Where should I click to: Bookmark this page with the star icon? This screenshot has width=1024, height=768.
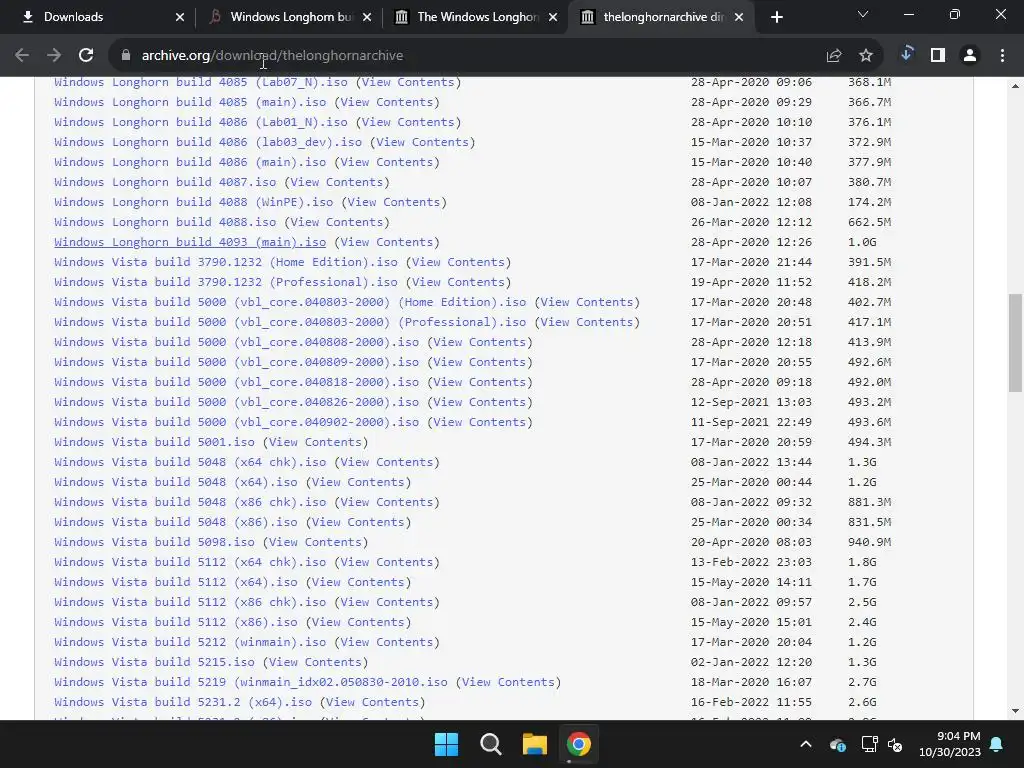866,56
